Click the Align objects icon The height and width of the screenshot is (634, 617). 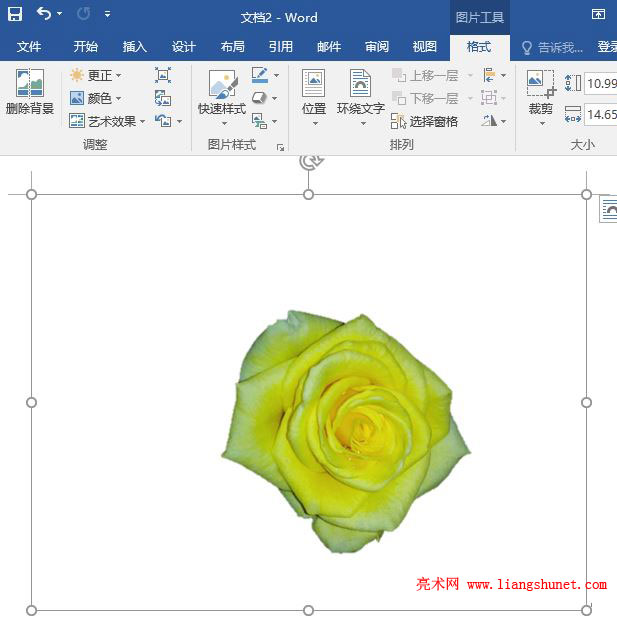click(x=490, y=75)
